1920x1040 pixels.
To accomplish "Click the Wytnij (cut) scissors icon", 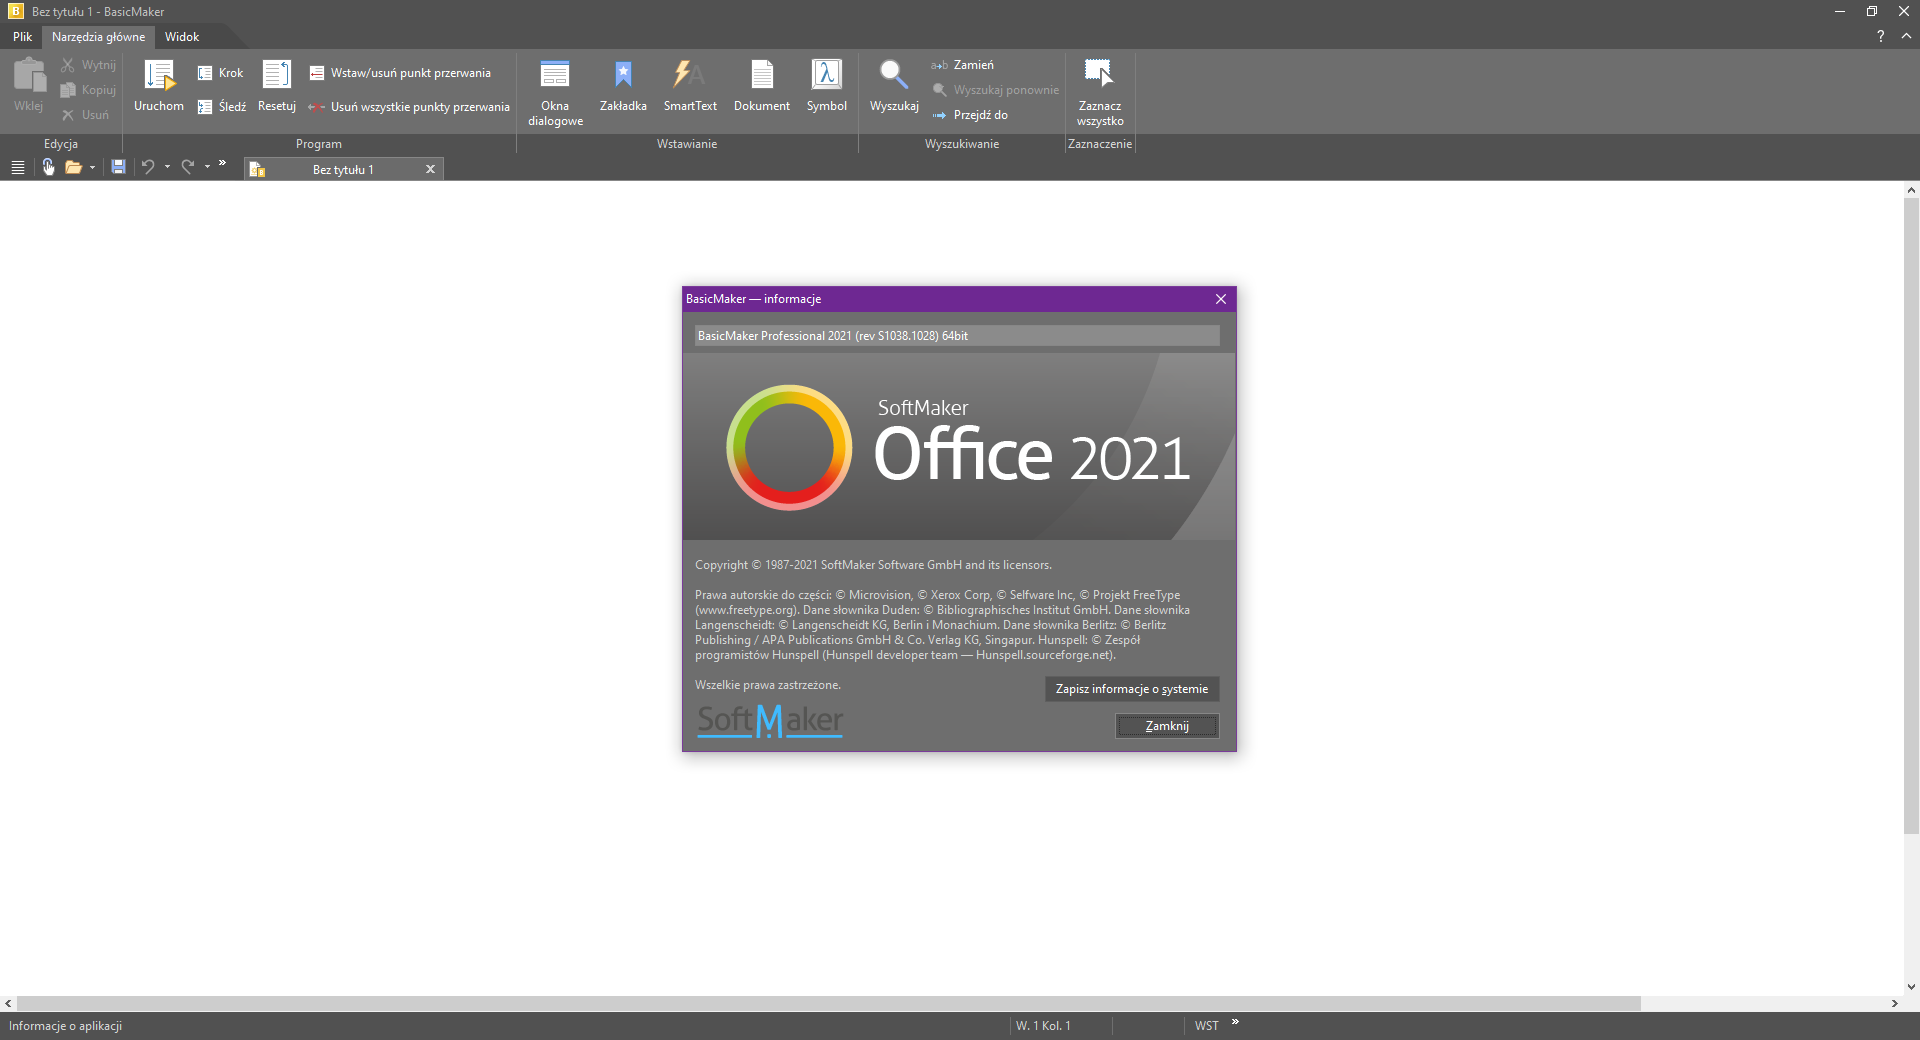I will [68, 65].
